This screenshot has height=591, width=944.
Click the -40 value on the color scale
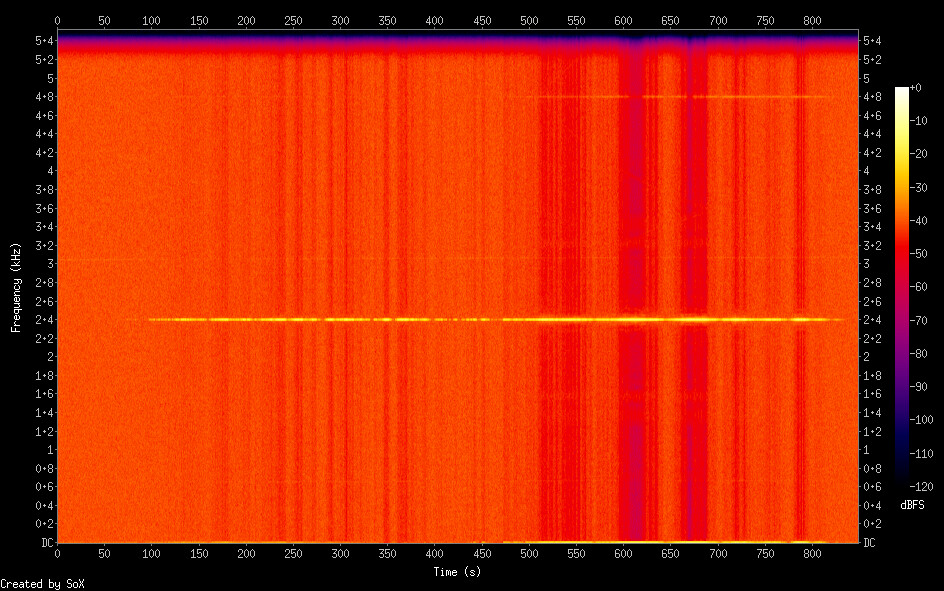pyautogui.click(x=916, y=221)
